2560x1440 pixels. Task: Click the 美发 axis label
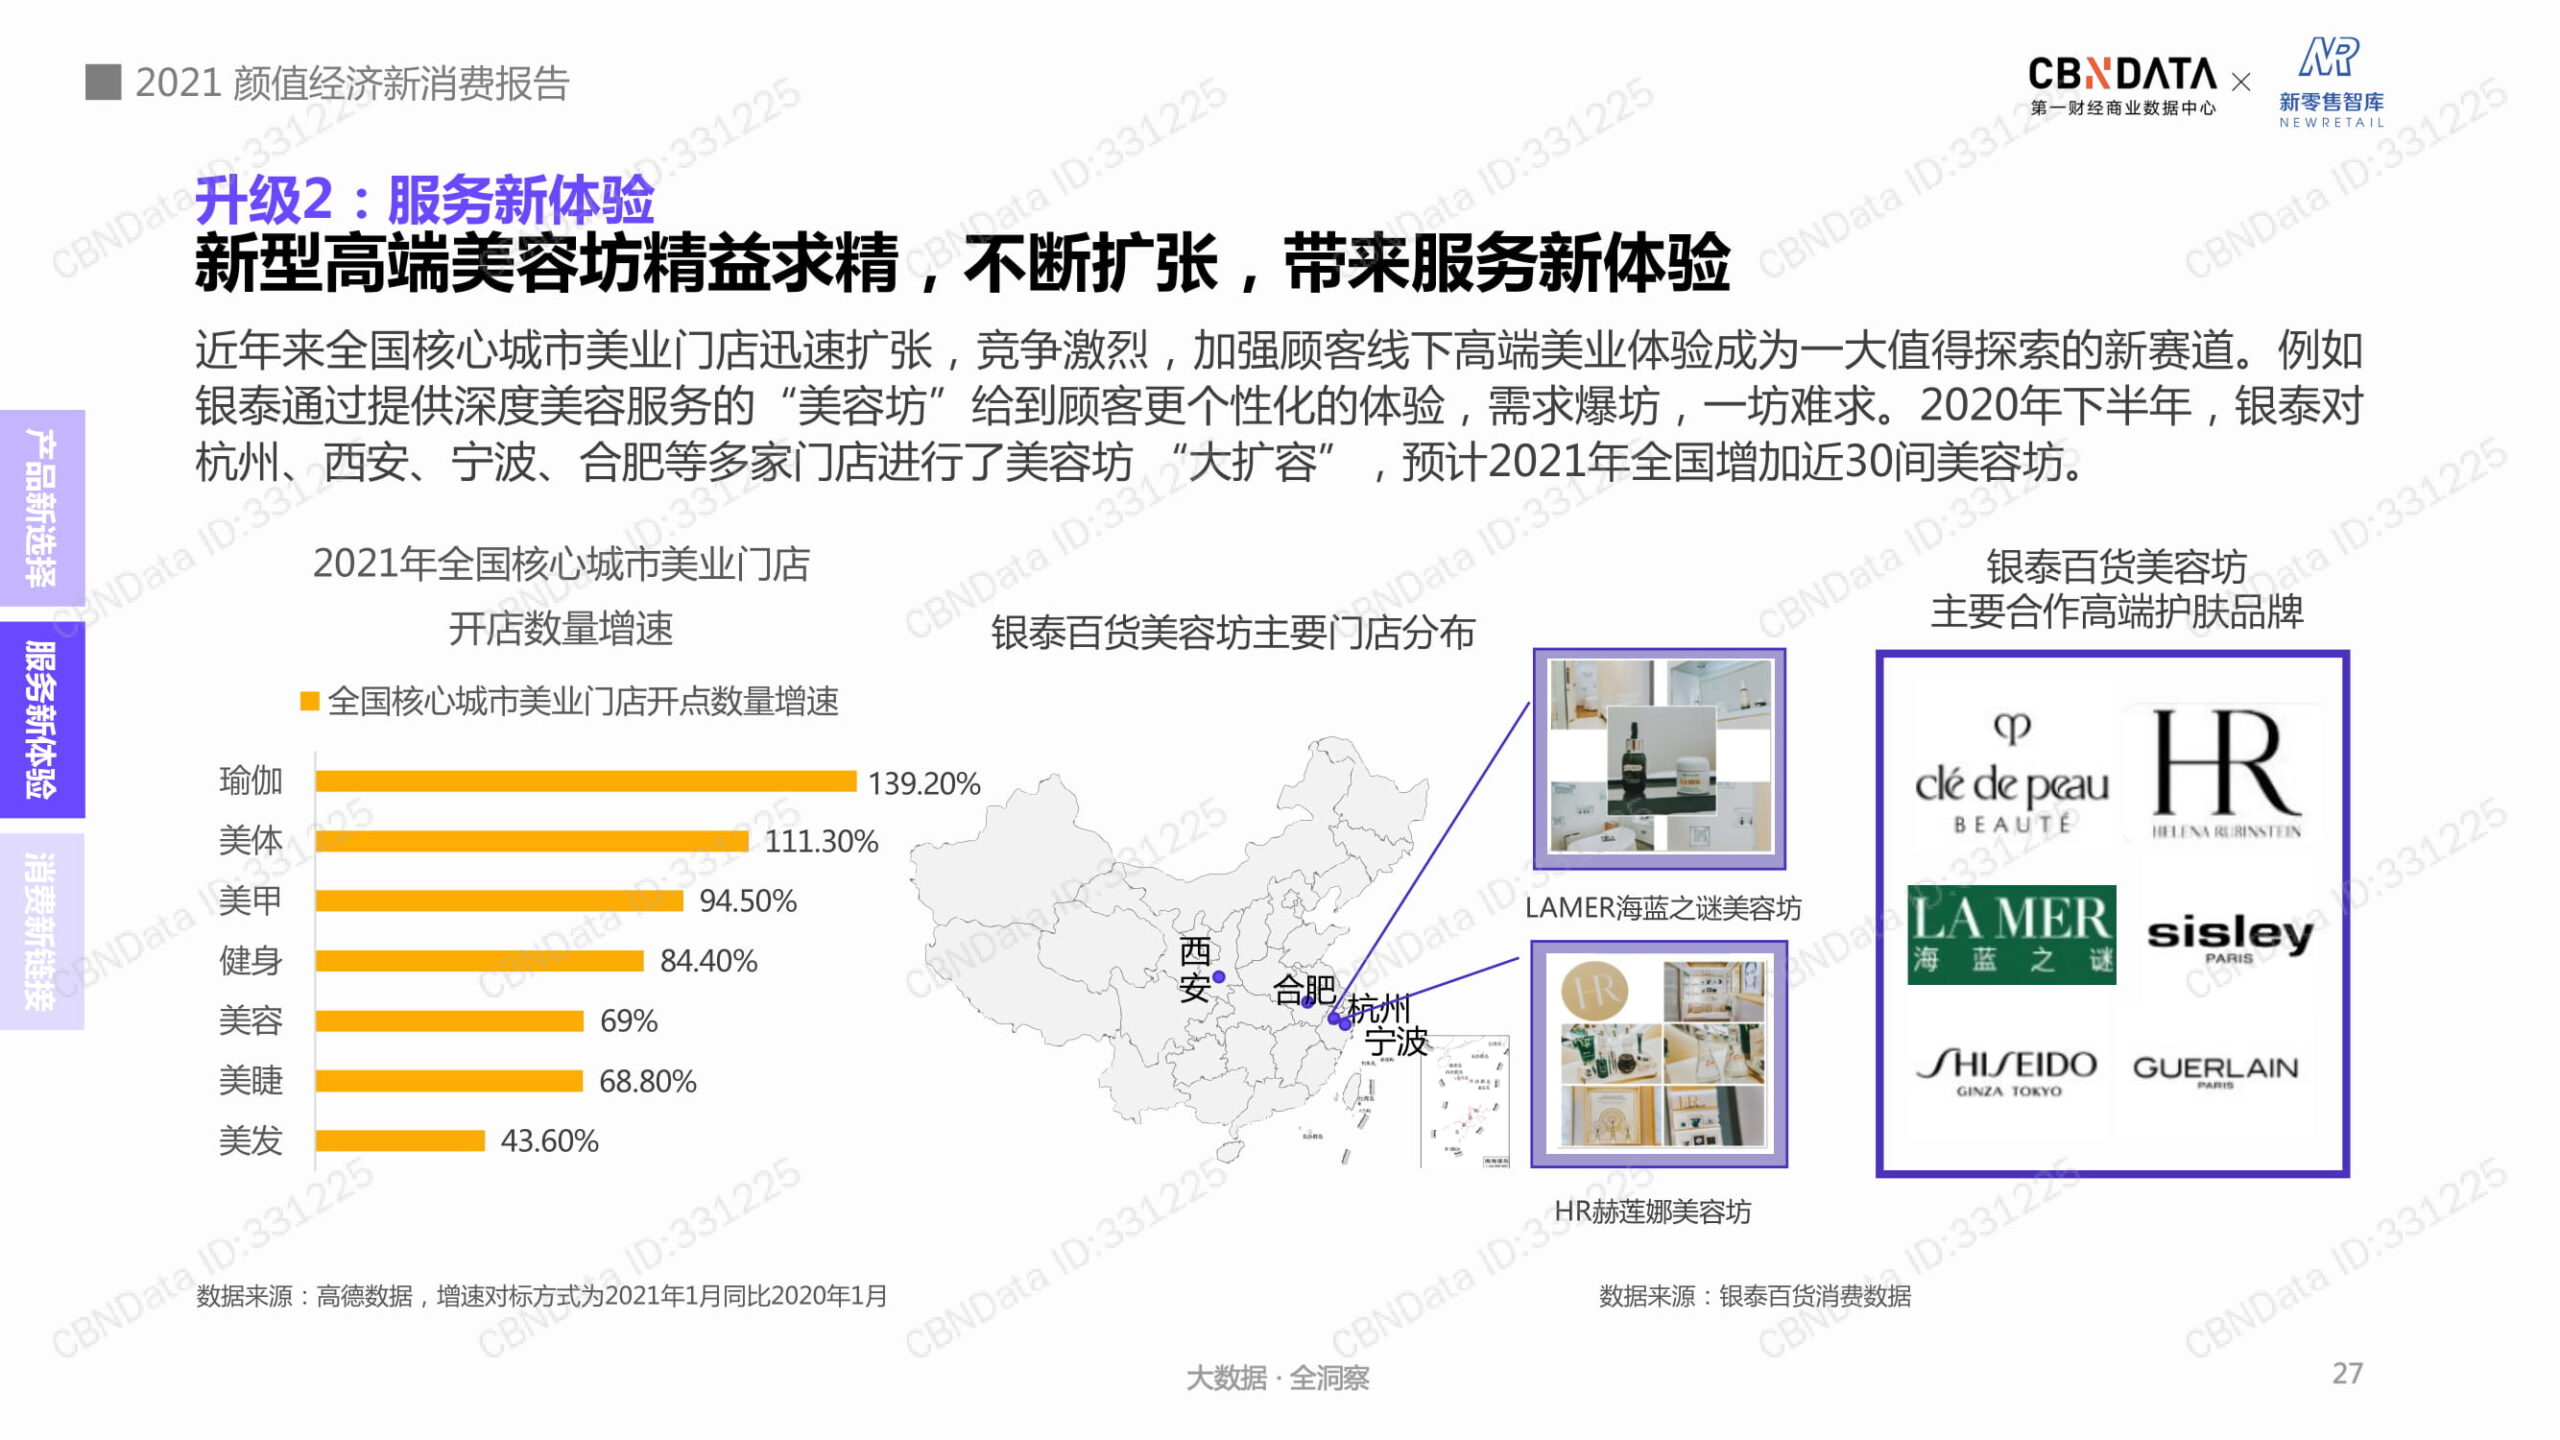coord(250,1141)
